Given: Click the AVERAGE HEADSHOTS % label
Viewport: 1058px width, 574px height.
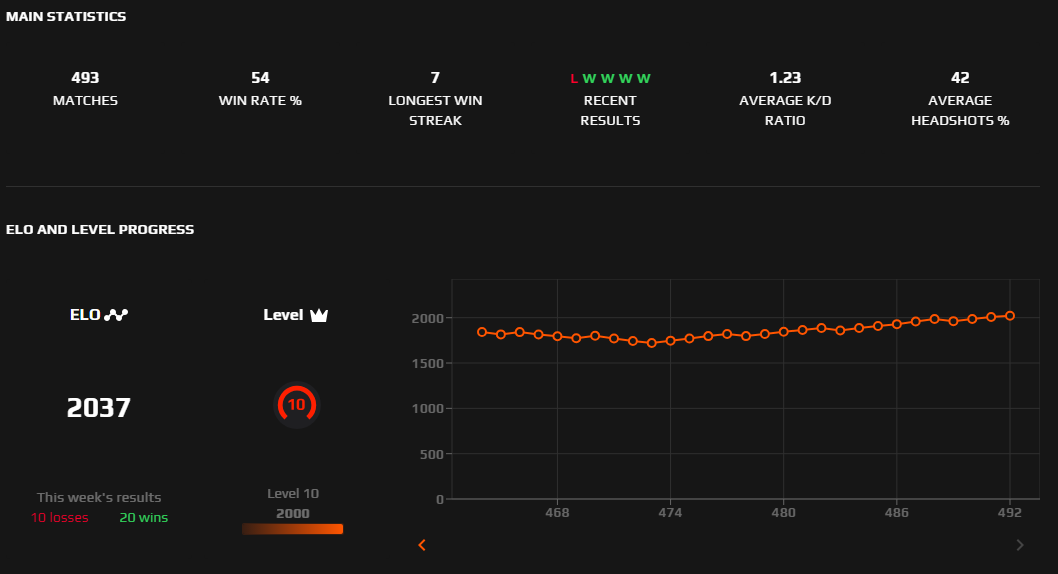Looking at the screenshot, I should tap(960, 111).
